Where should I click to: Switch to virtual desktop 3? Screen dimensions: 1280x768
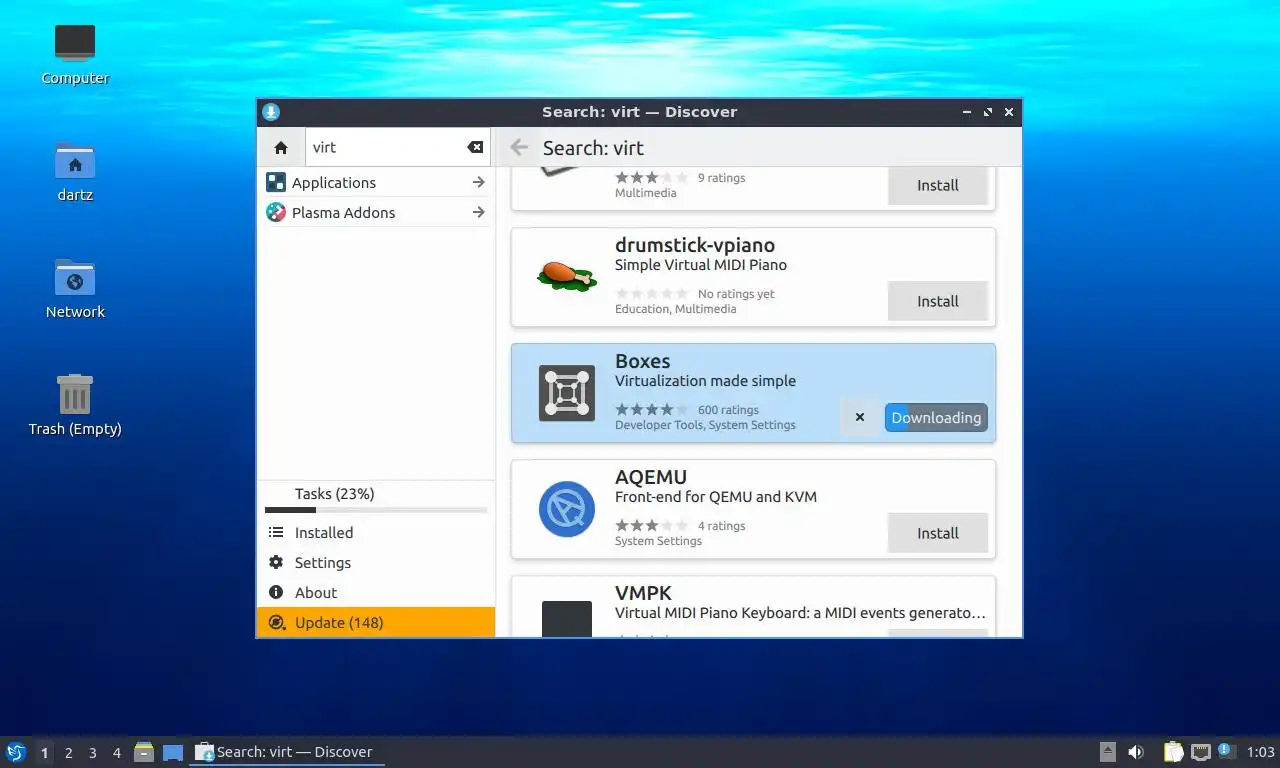coord(92,752)
